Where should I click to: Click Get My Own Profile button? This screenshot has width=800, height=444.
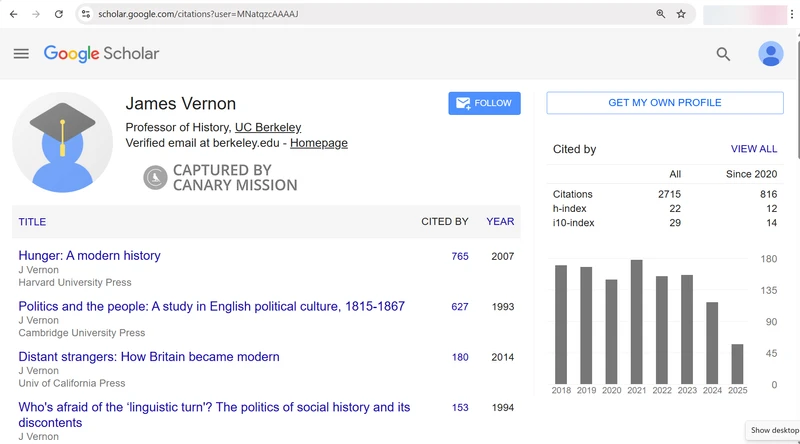click(665, 103)
